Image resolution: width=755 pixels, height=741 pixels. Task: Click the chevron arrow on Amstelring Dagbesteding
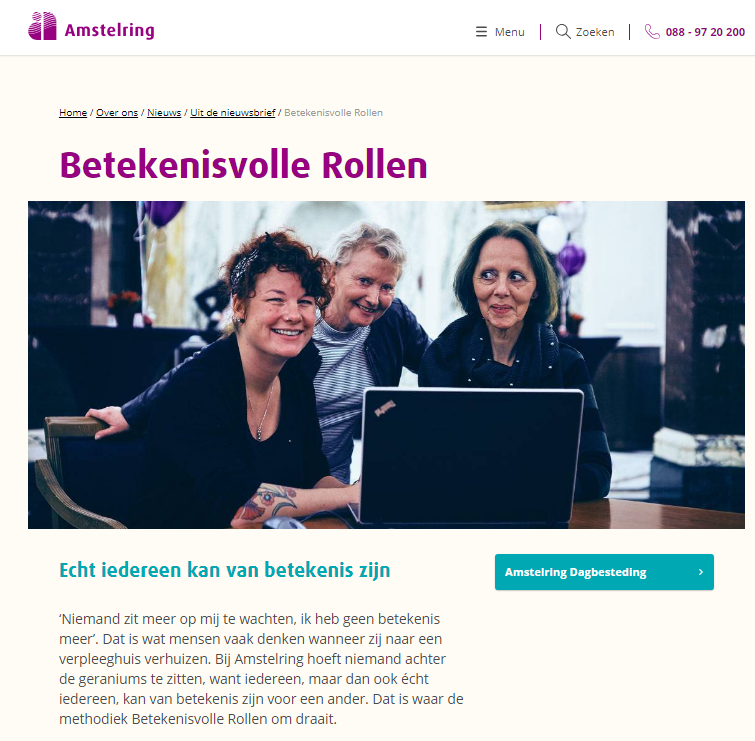701,572
